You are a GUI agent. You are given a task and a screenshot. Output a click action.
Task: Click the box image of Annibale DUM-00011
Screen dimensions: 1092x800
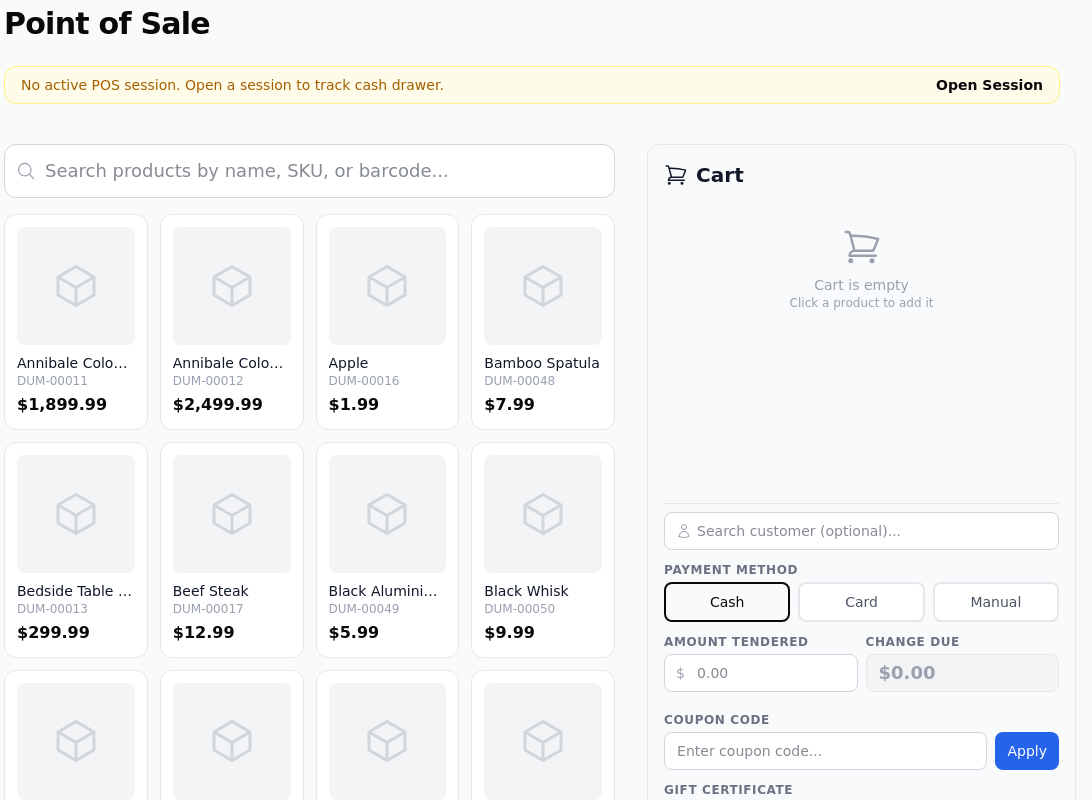[x=76, y=286]
